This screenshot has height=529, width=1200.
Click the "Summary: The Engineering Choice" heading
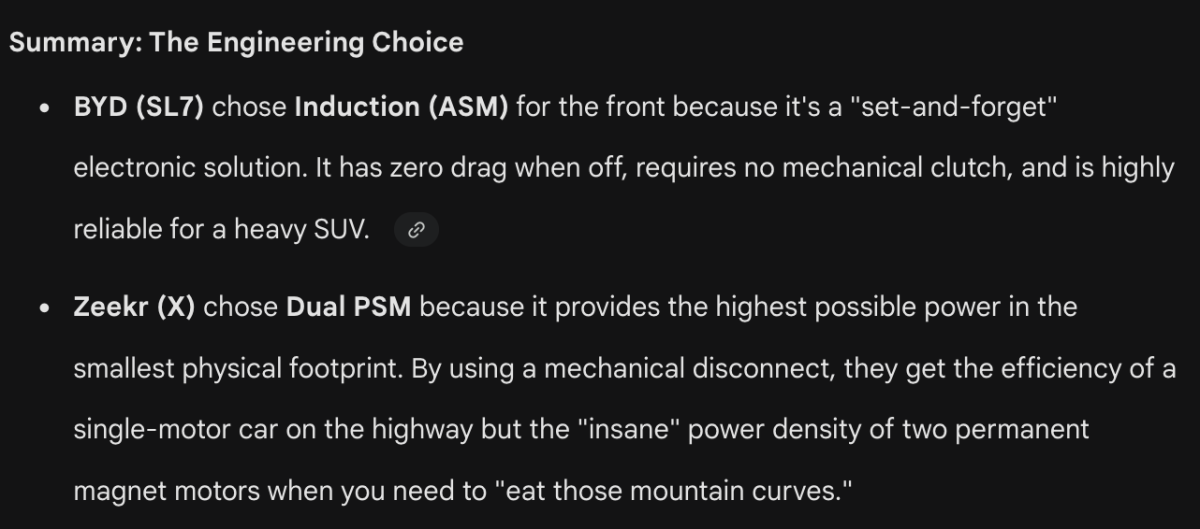[x=236, y=43]
